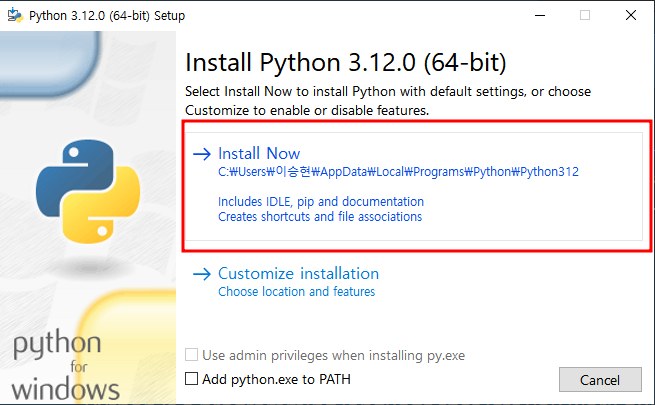The width and height of the screenshot is (655, 405).
Task: Click the disabled maximize window button
Action: click(585, 15)
